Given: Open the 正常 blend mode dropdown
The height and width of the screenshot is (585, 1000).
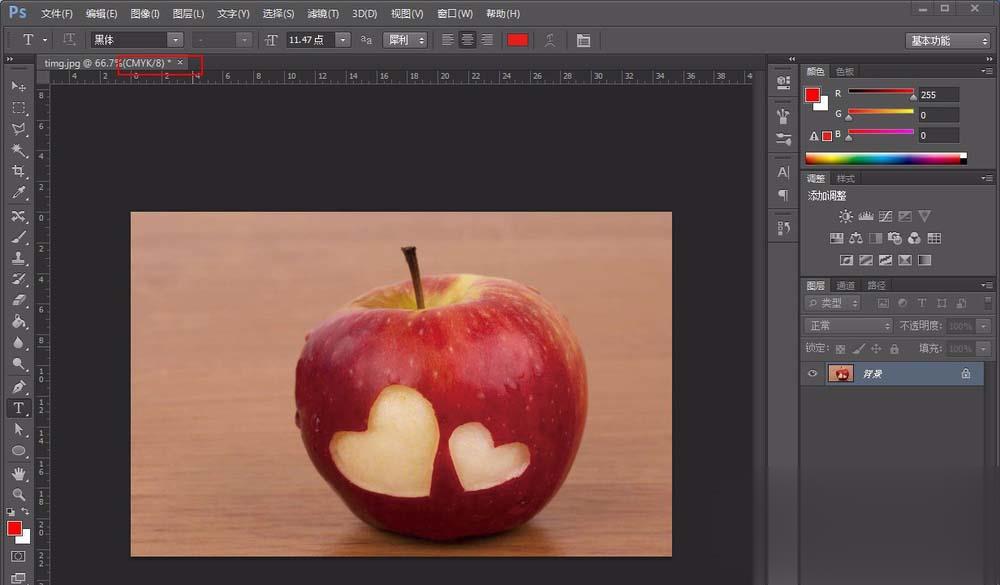Looking at the screenshot, I should [848, 326].
